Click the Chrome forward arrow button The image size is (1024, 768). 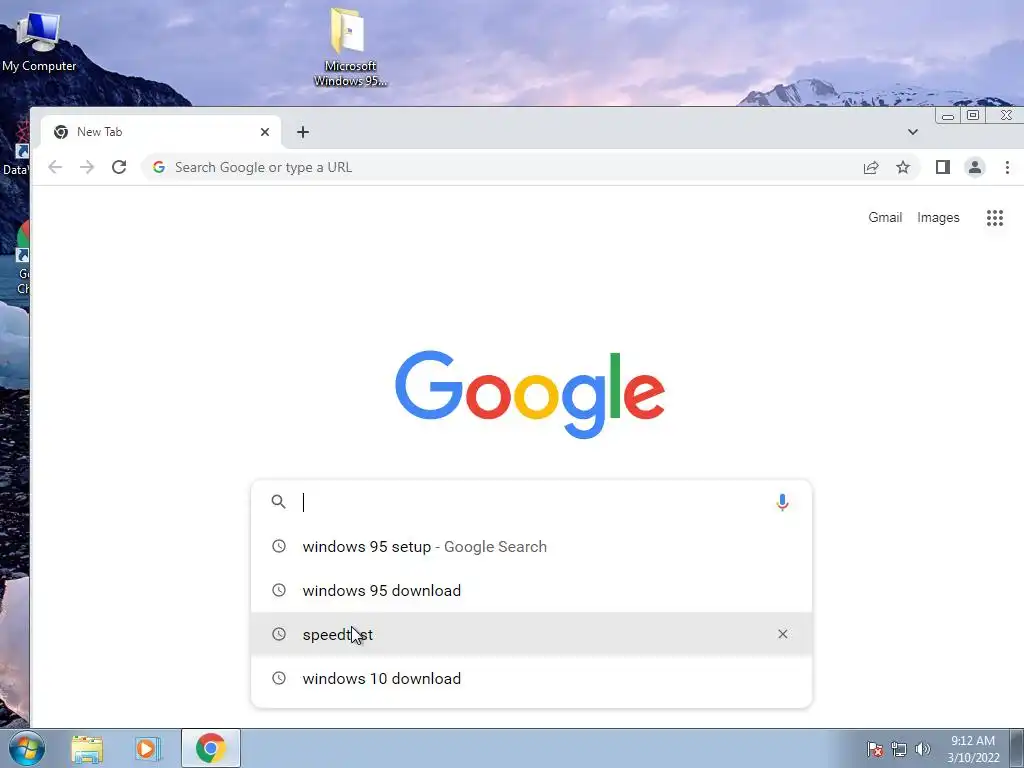(x=87, y=167)
